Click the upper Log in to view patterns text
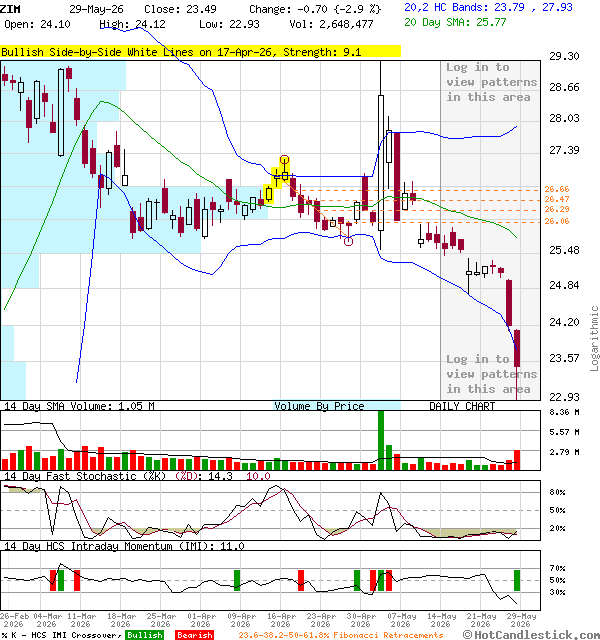 point(491,82)
